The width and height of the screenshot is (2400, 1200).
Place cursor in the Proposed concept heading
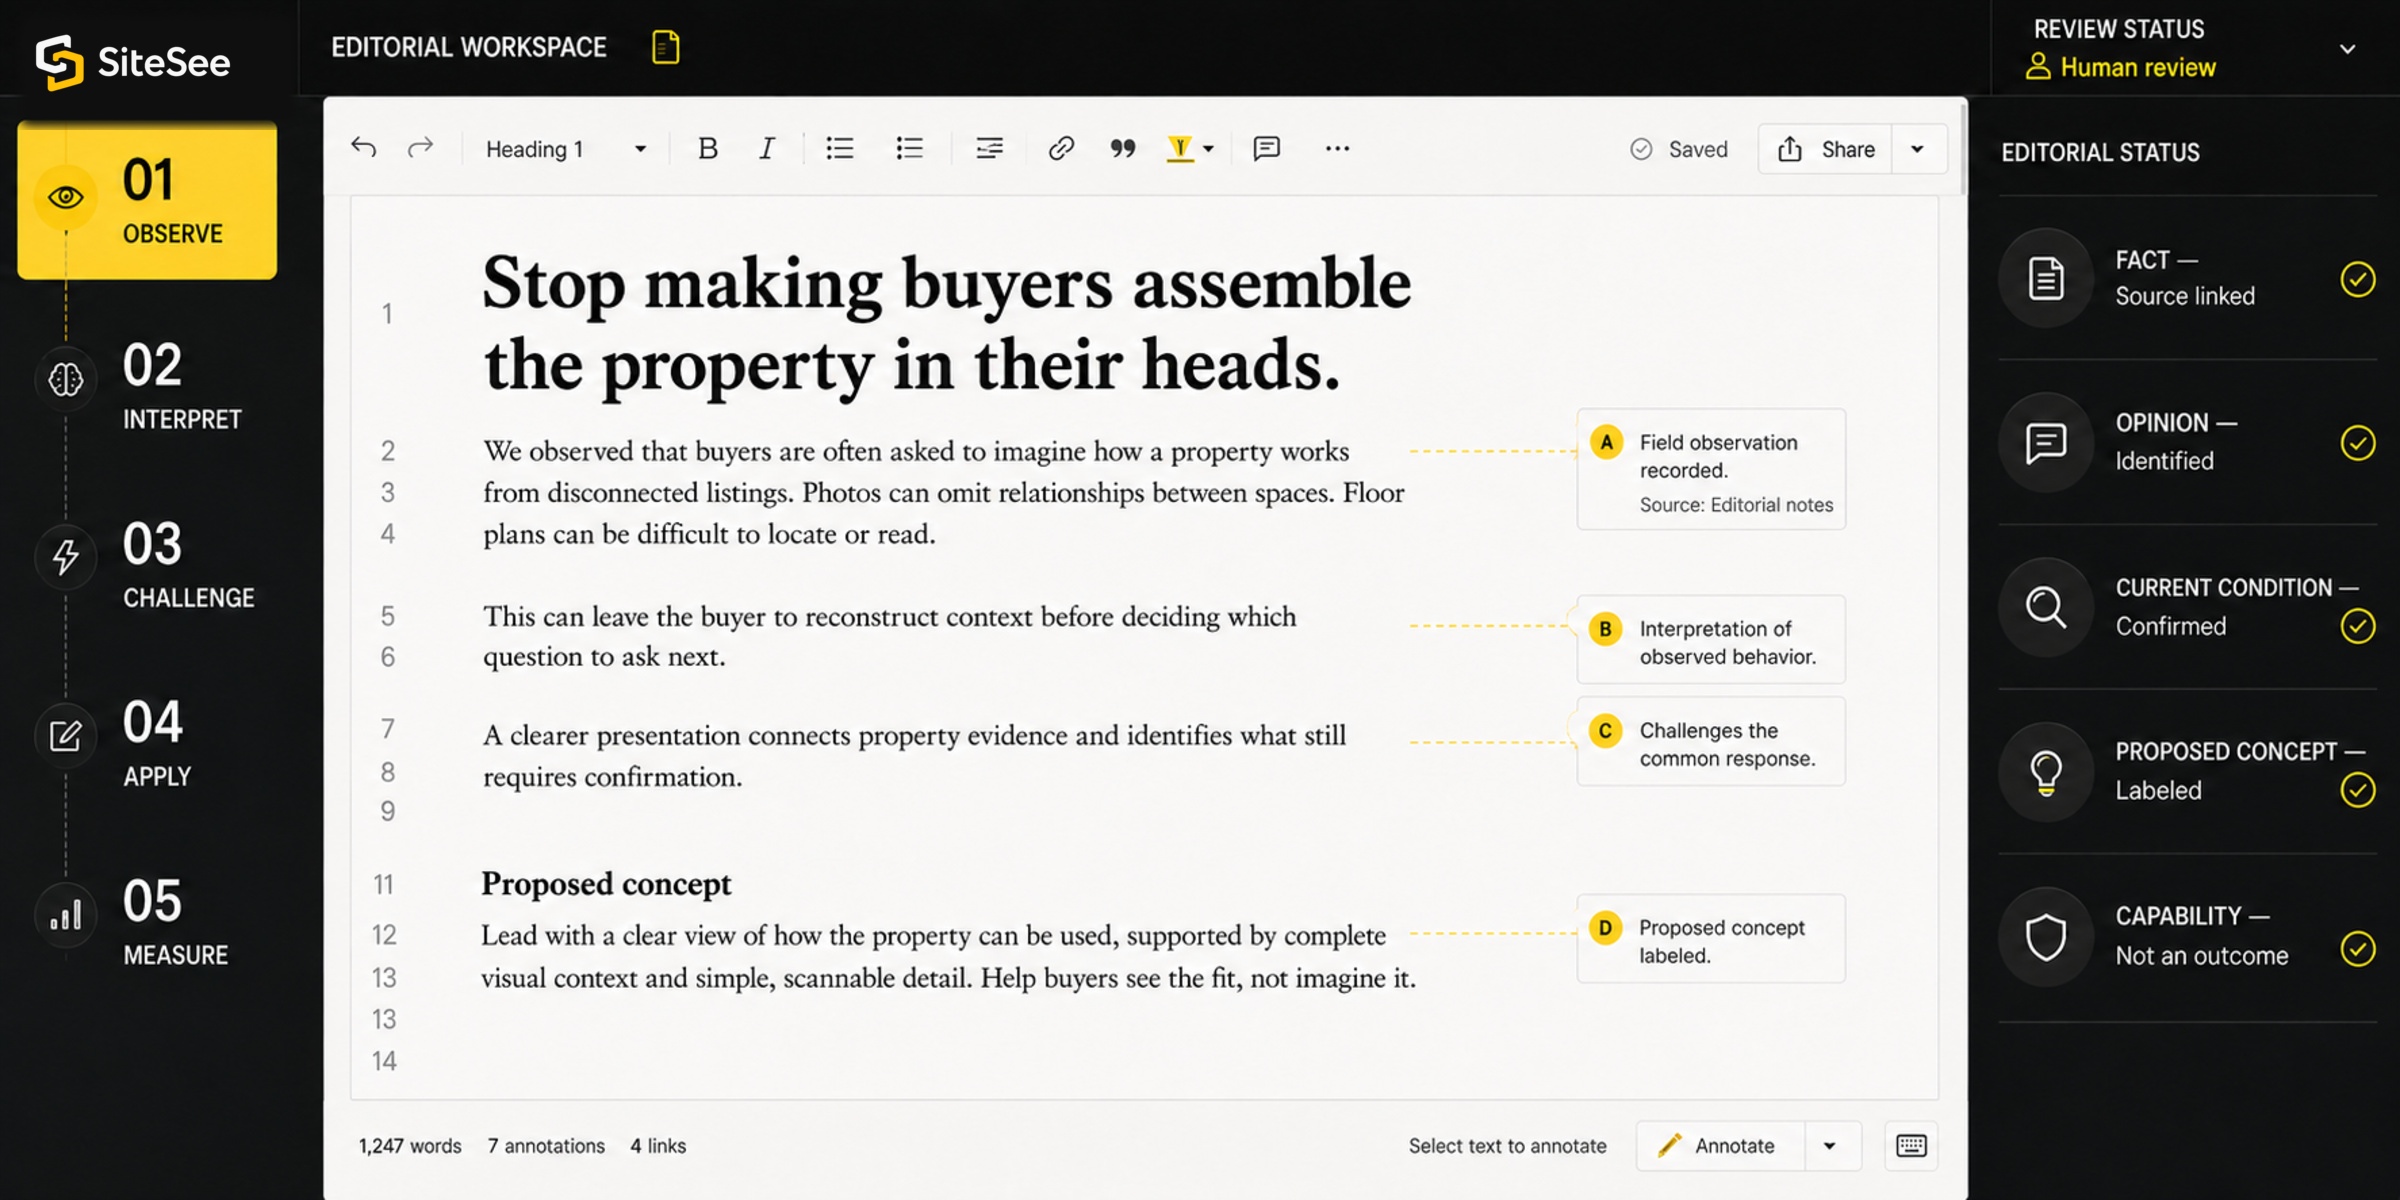pyautogui.click(x=606, y=884)
